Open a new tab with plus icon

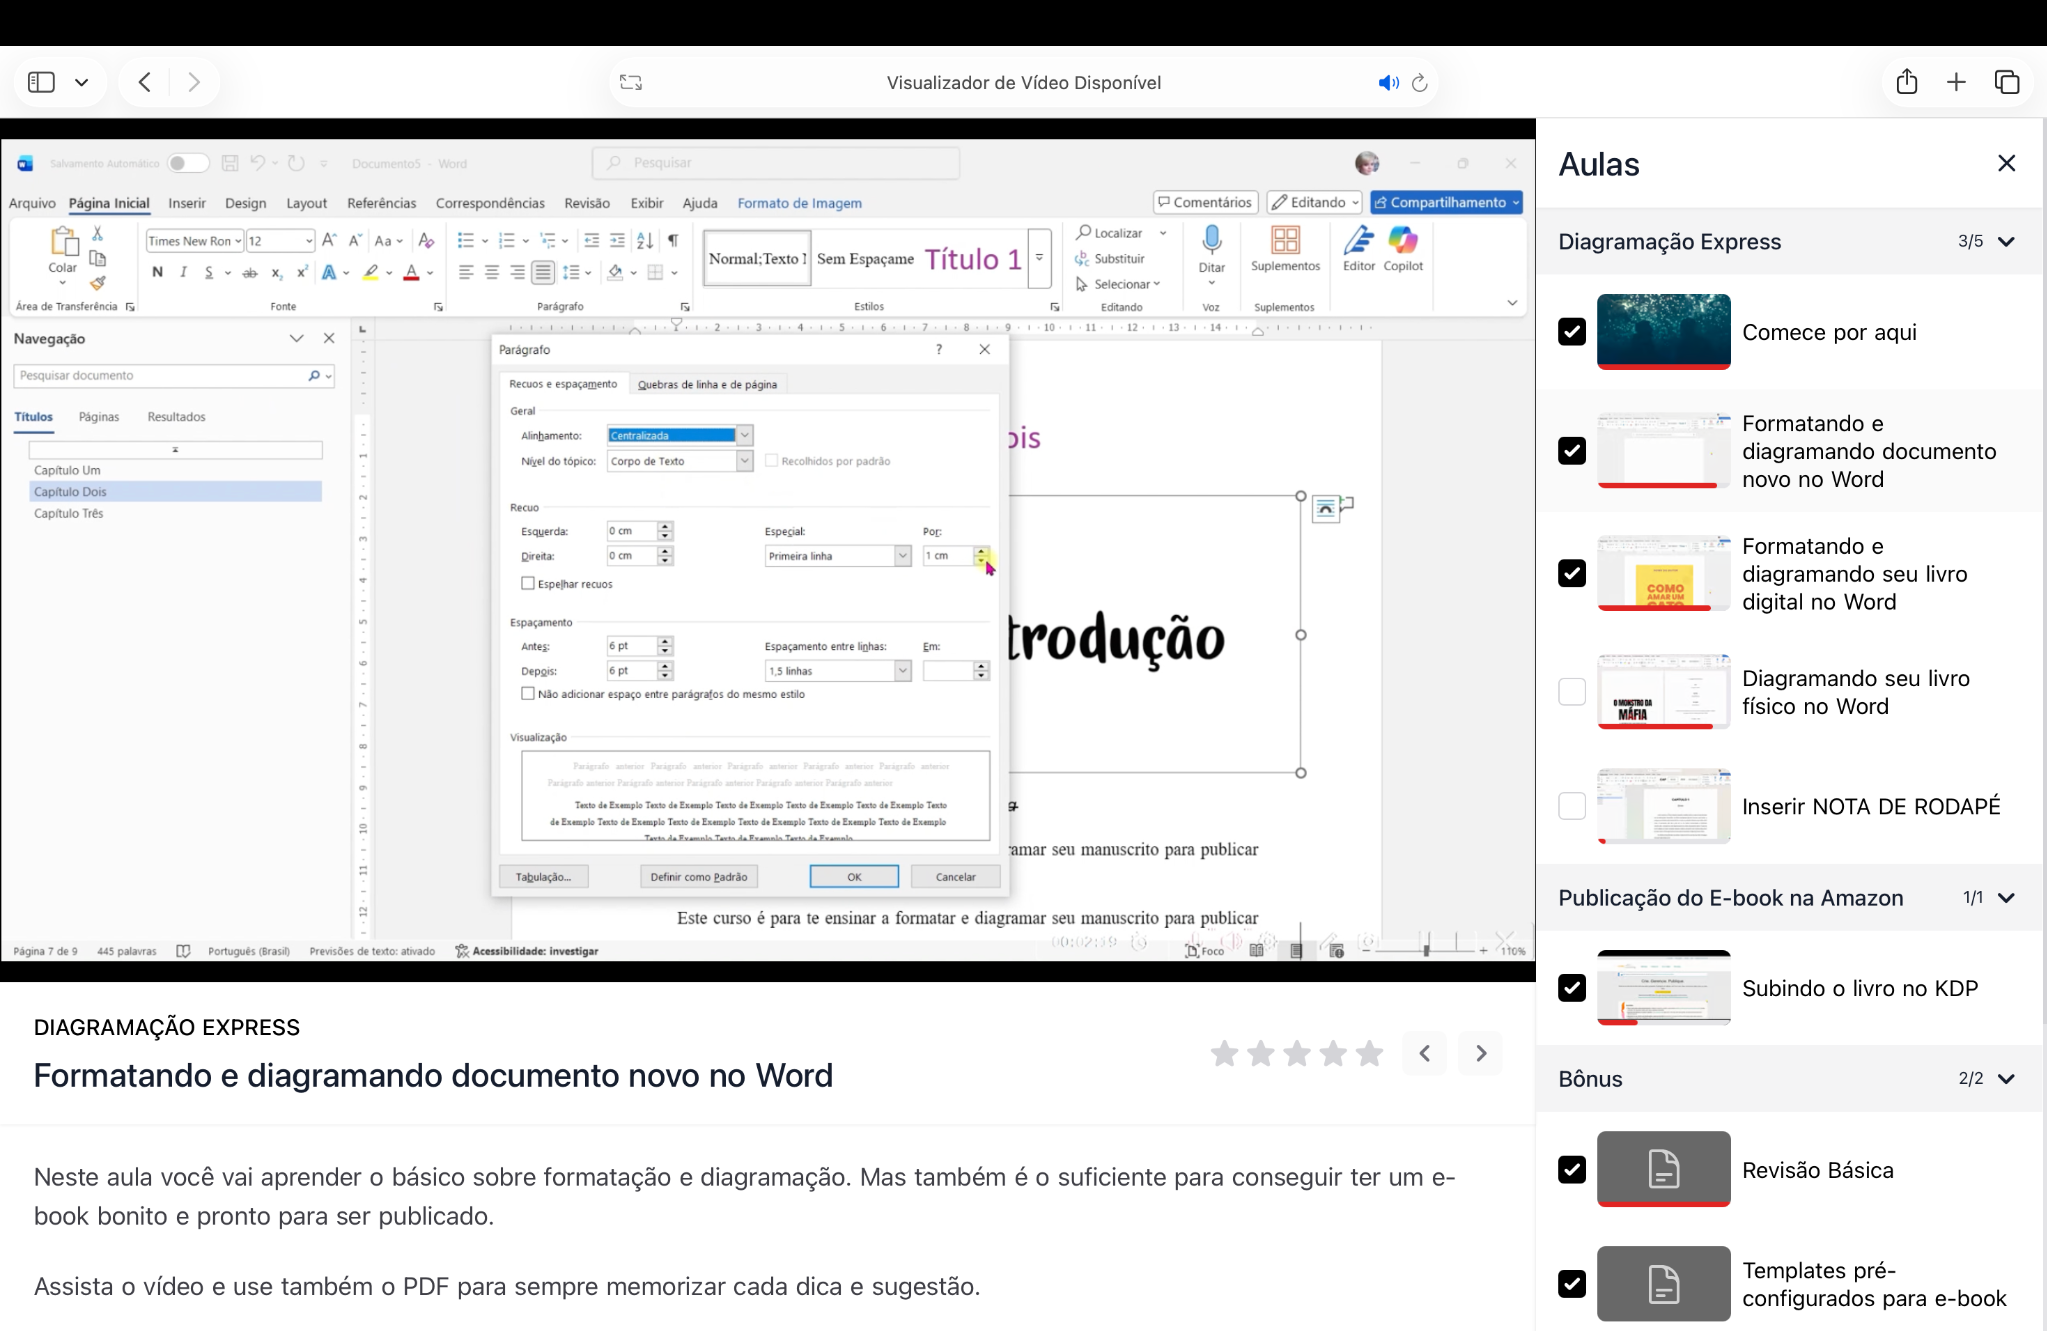point(1956,82)
